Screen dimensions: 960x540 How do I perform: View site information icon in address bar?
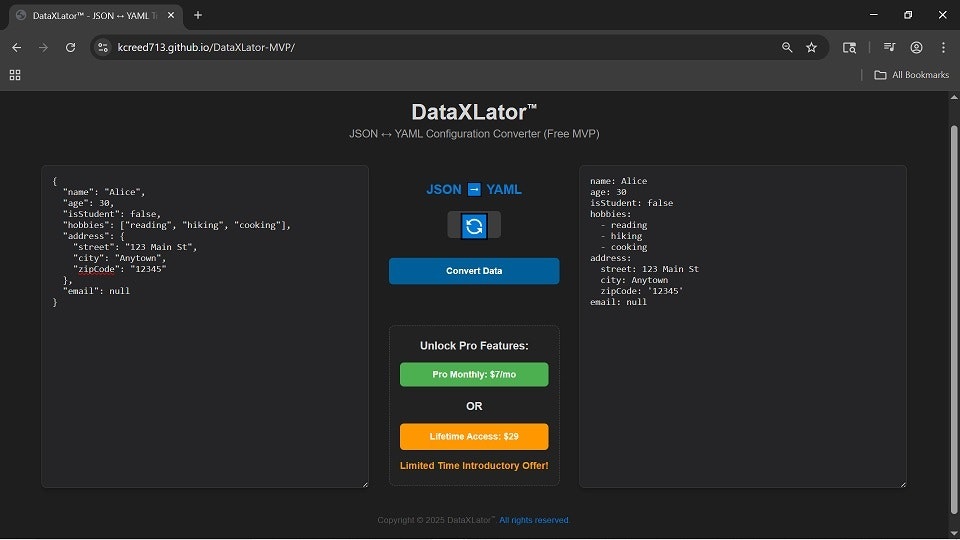tap(103, 47)
